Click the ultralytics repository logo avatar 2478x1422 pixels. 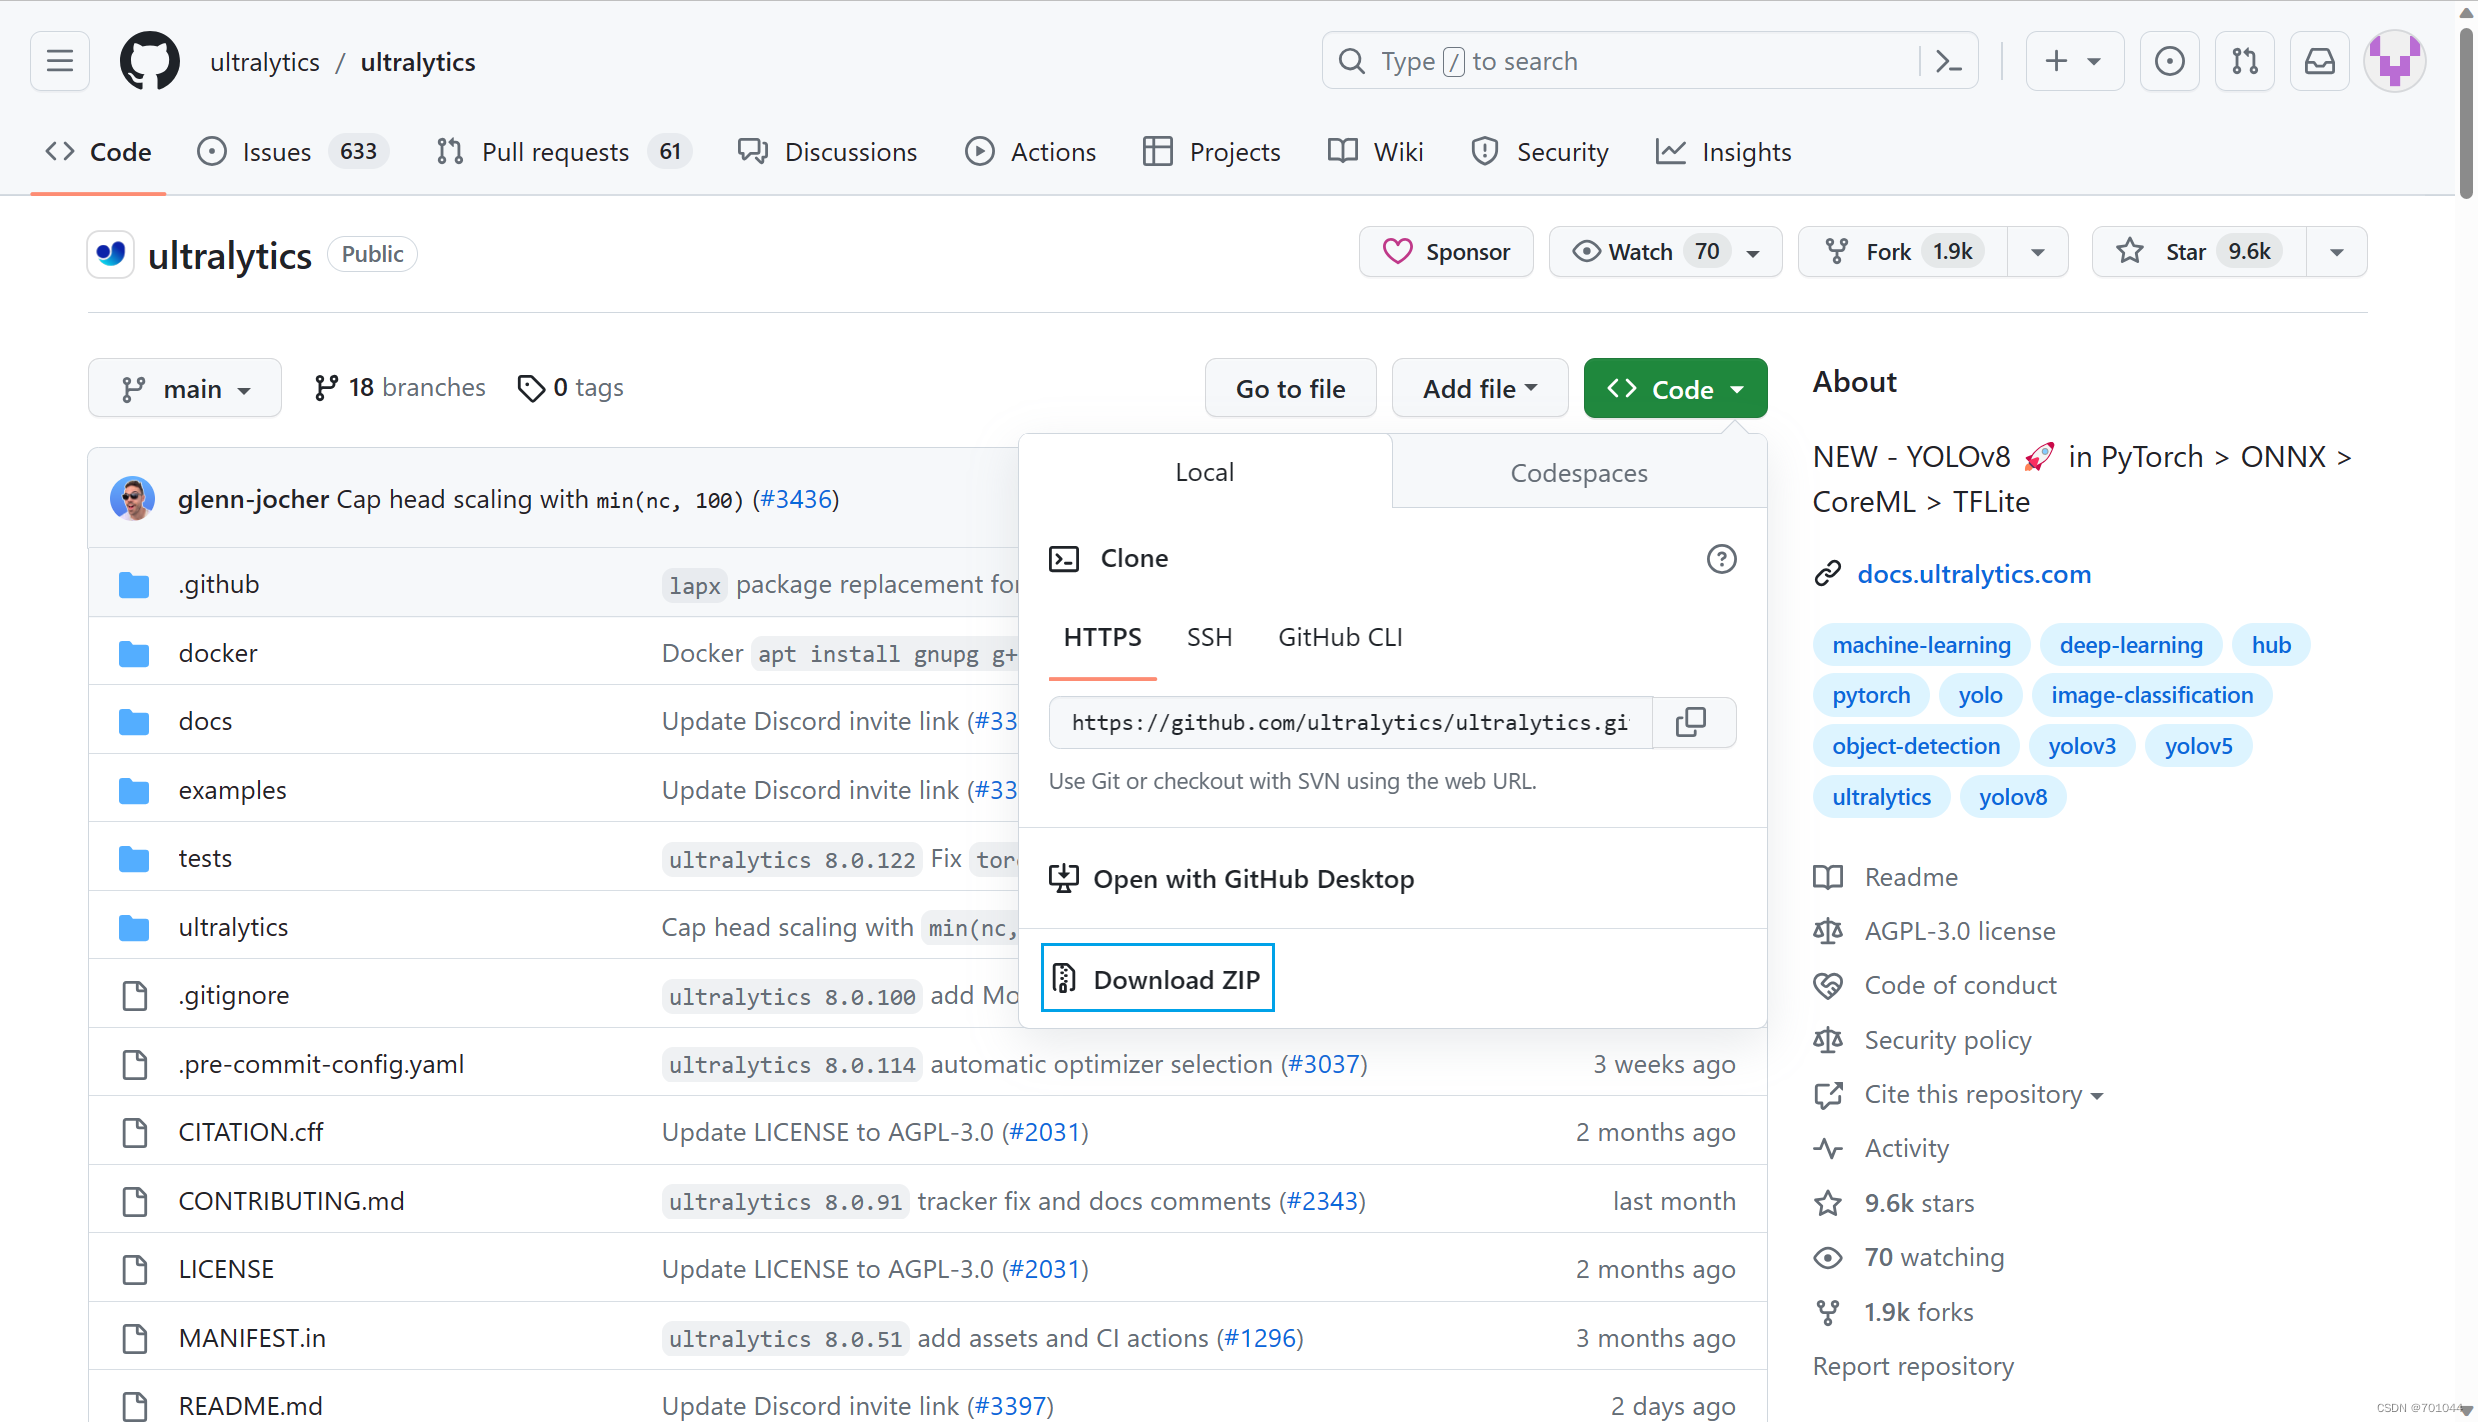pyautogui.click(x=111, y=254)
